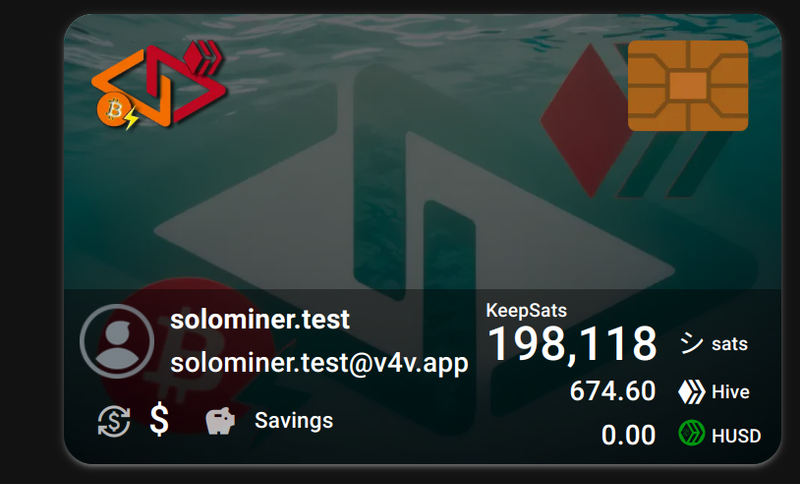Open the Savings link
This screenshot has width=800, height=484.
[x=293, y=421]
